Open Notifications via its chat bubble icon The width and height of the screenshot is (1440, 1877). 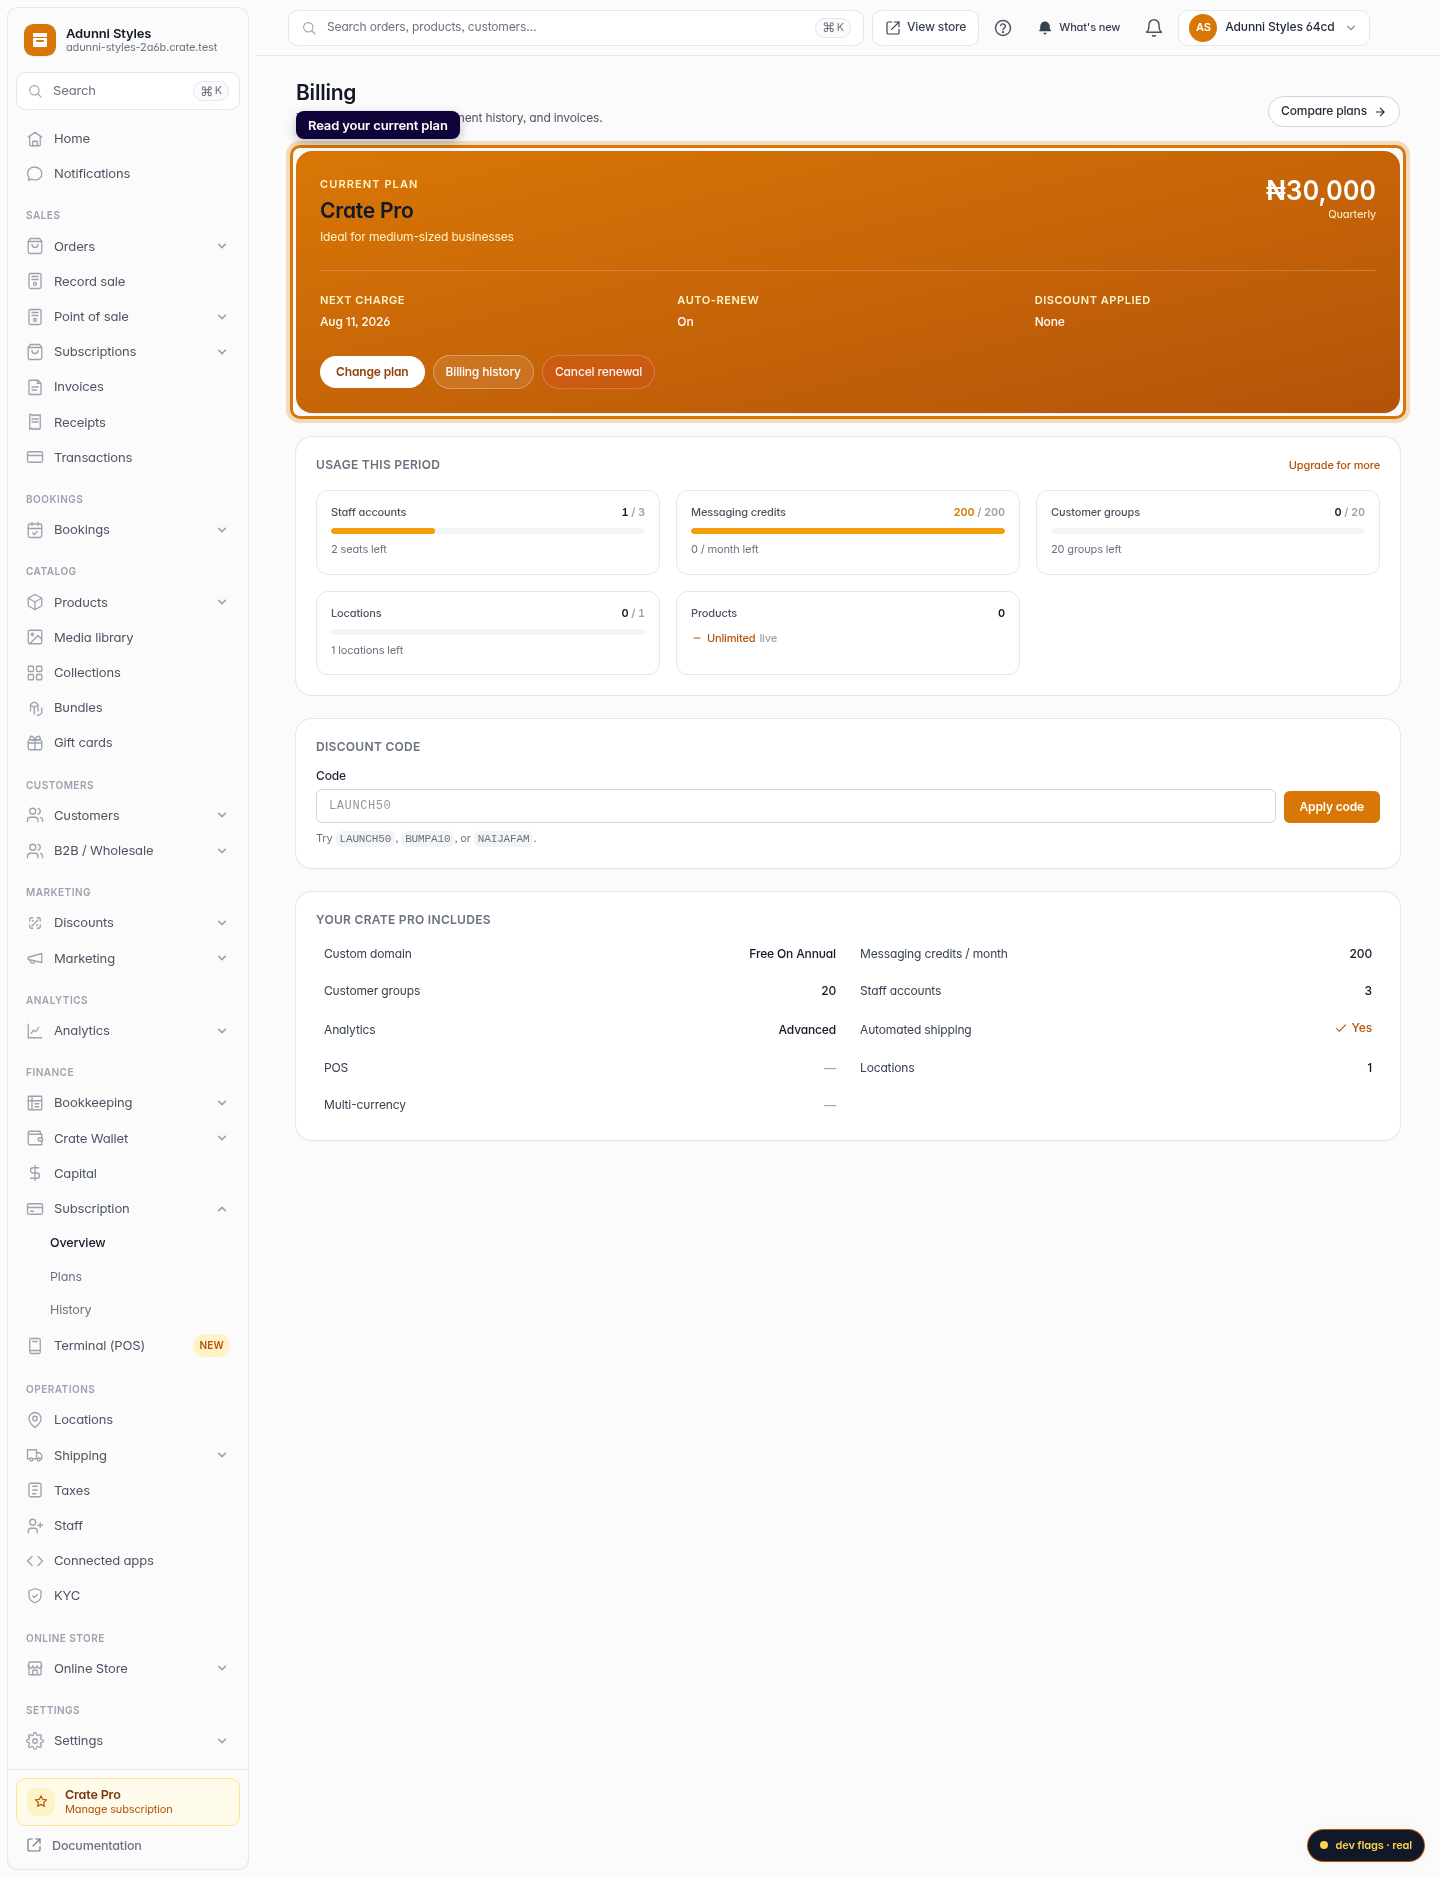35,174
